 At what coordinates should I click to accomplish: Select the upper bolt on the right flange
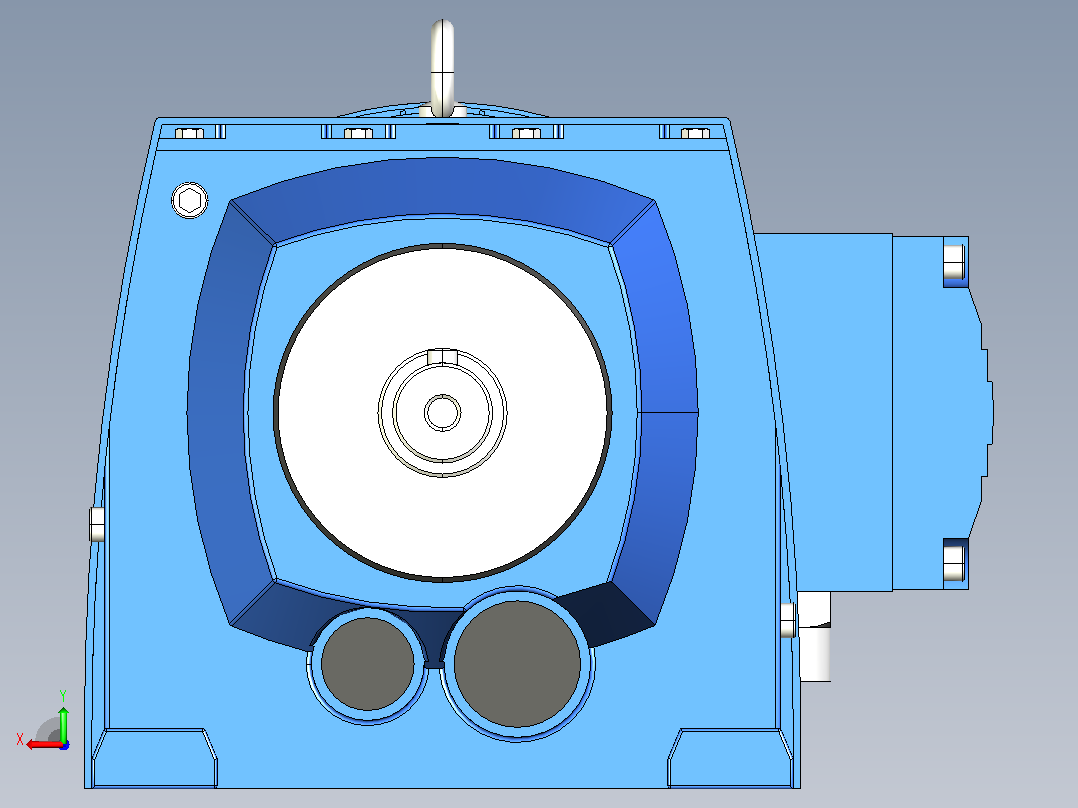(x=954, y=262)
